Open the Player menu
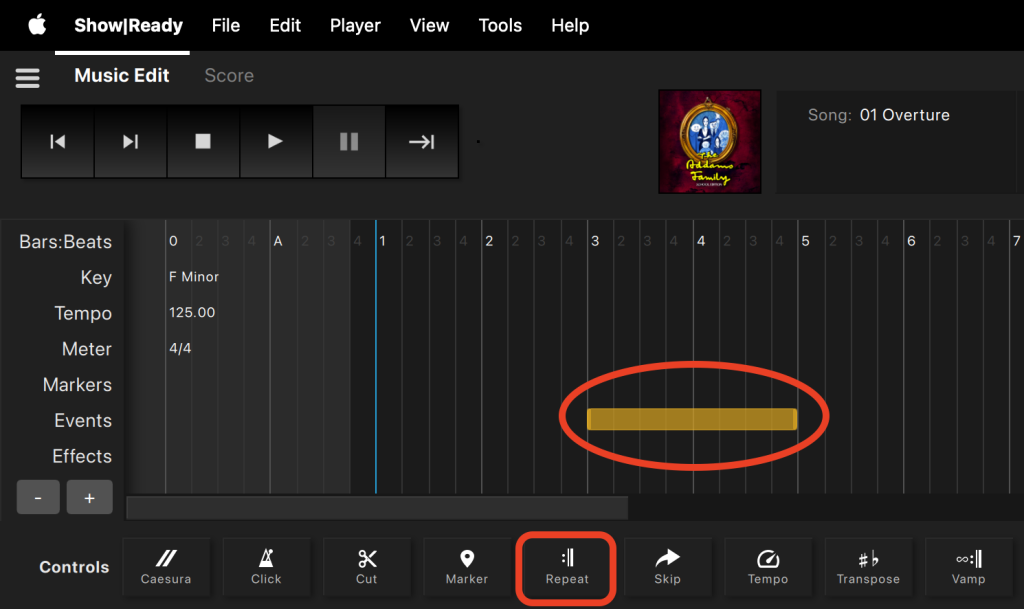Image resolution: width=1024 pixels, height=609 pixels. [355, 25]
